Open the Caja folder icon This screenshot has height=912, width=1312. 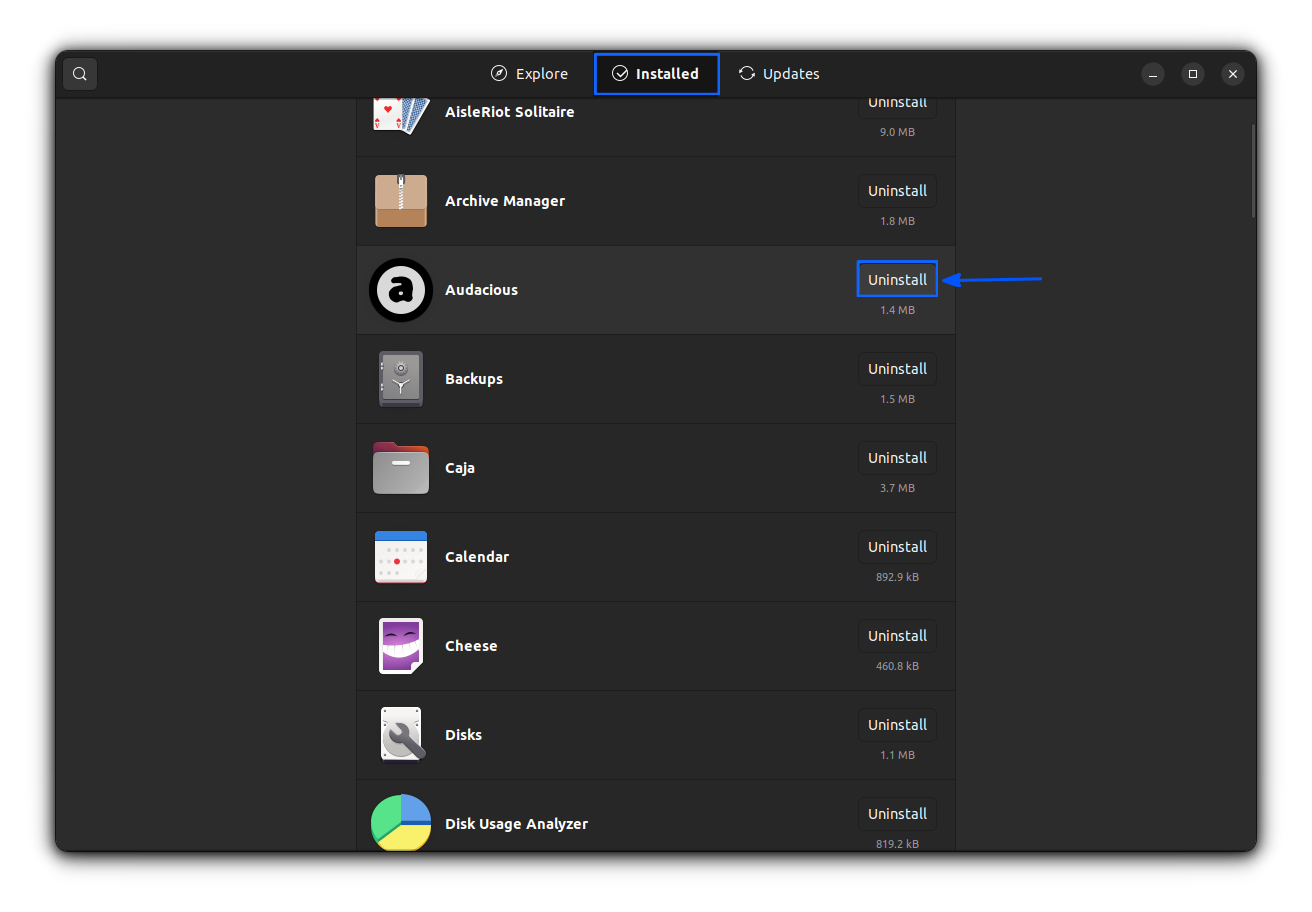click(x=400, y=467)
